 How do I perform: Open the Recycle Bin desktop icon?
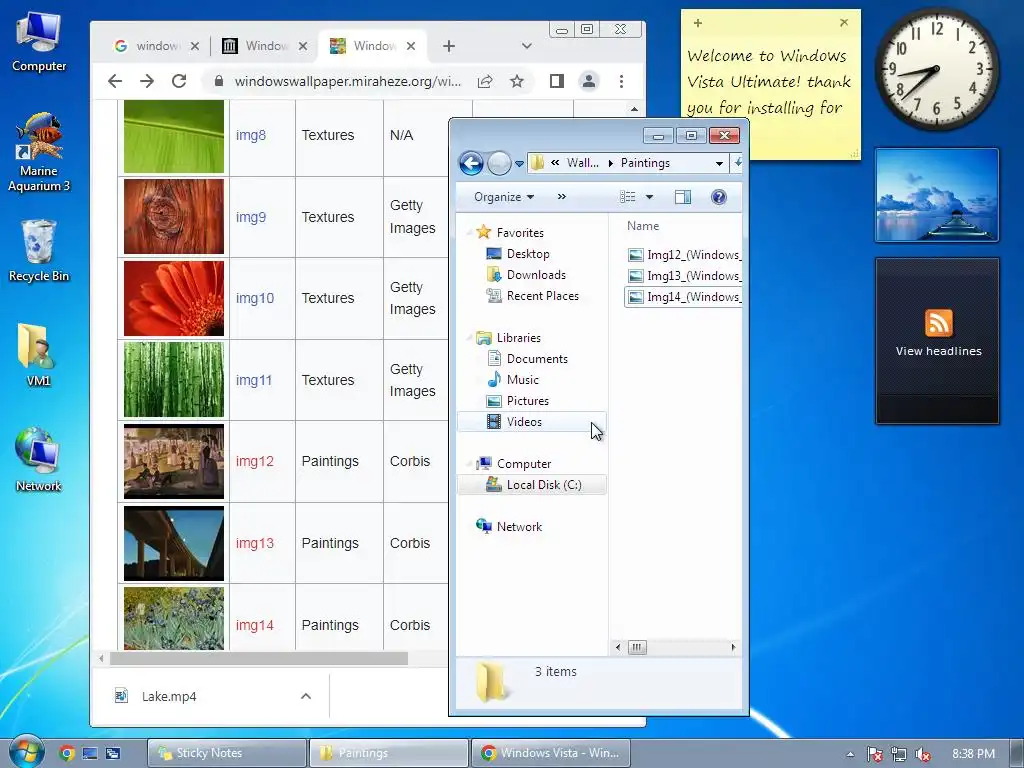click(39, 251)
